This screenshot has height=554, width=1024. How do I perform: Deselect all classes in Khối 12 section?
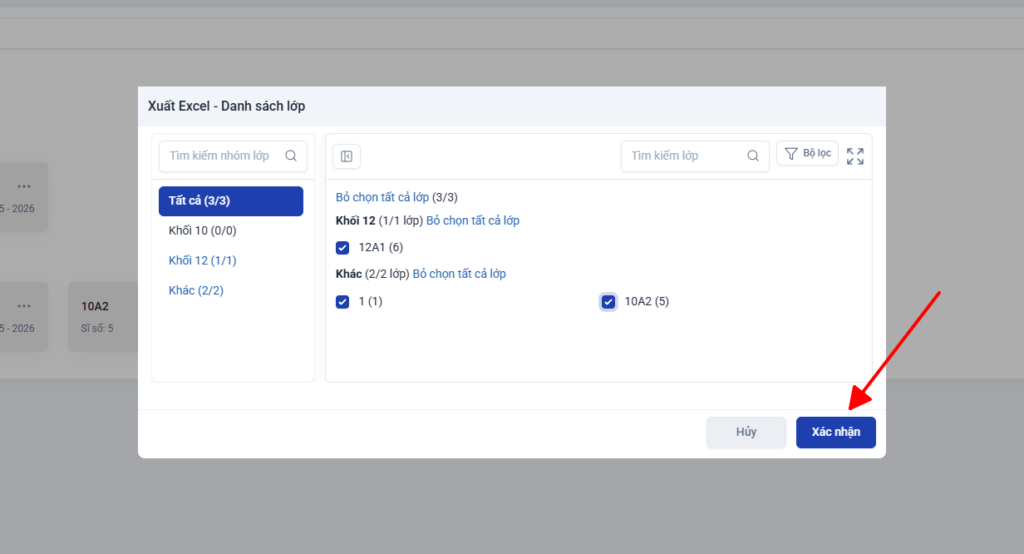pyautogui.click(x=472, y=221)
